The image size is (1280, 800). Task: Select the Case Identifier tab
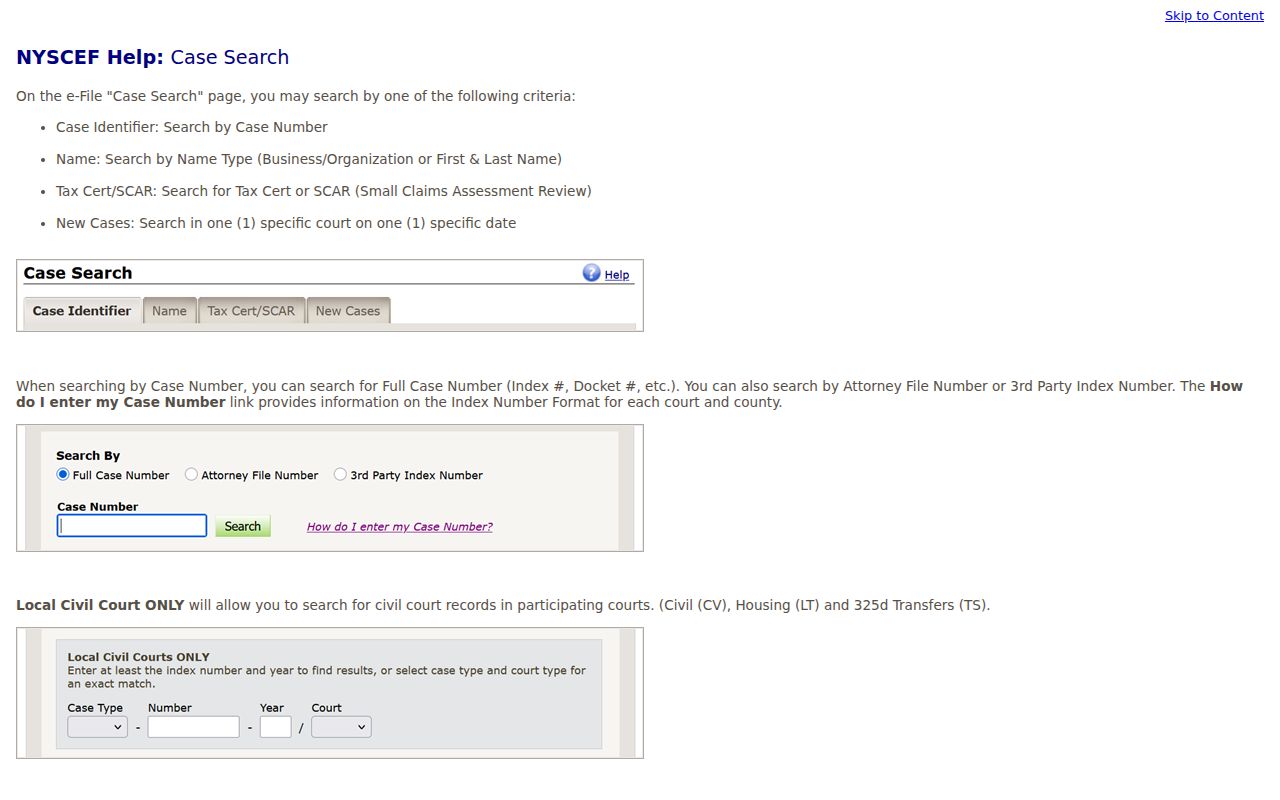(x=82, y=311)
